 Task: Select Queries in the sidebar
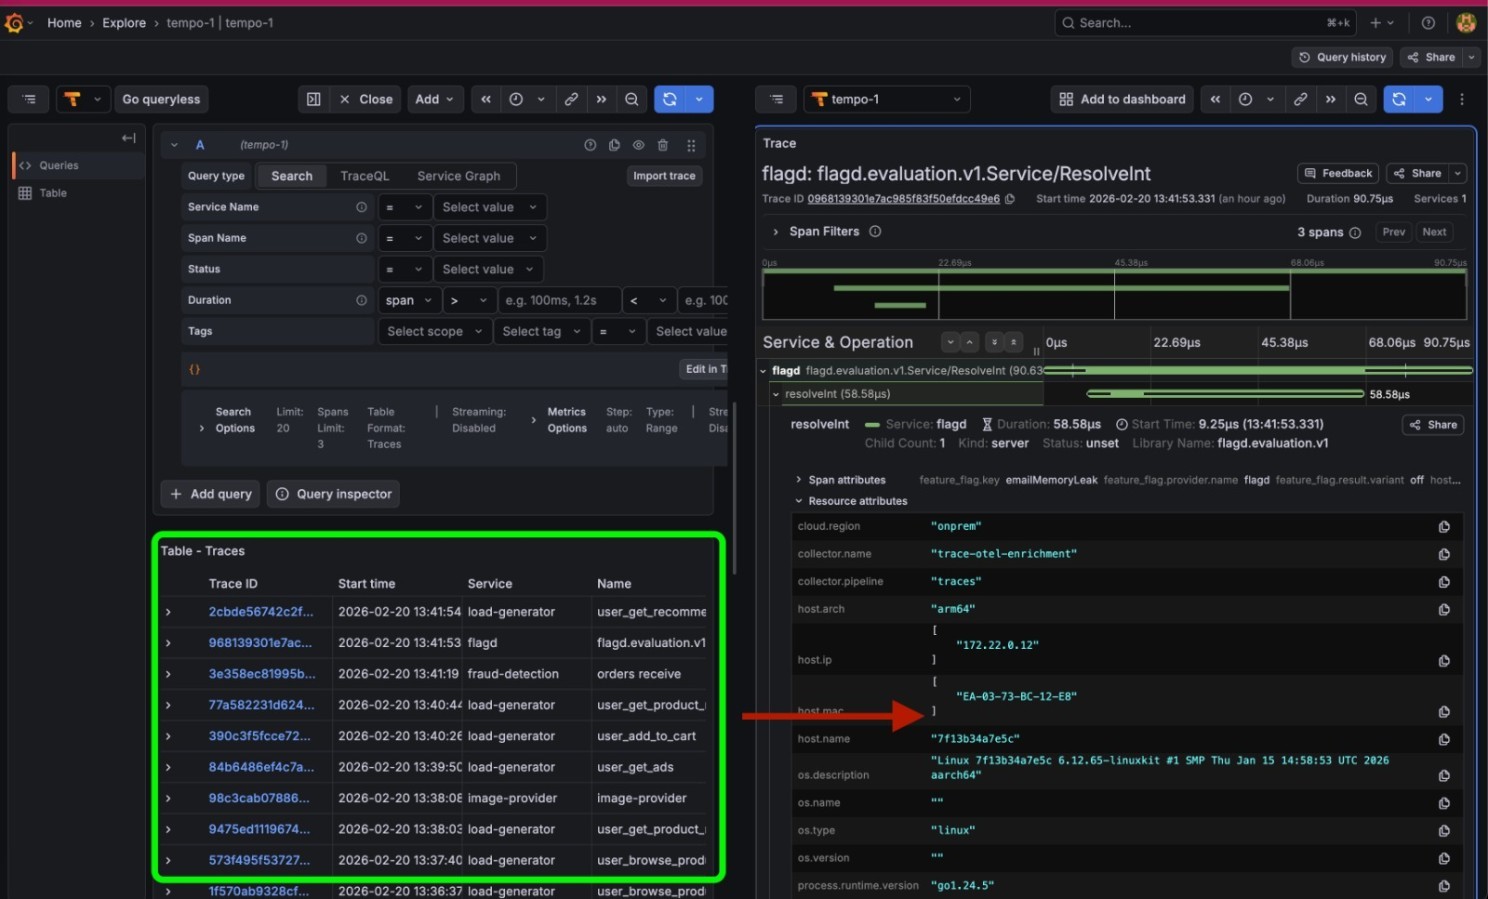tap(78, 166)
